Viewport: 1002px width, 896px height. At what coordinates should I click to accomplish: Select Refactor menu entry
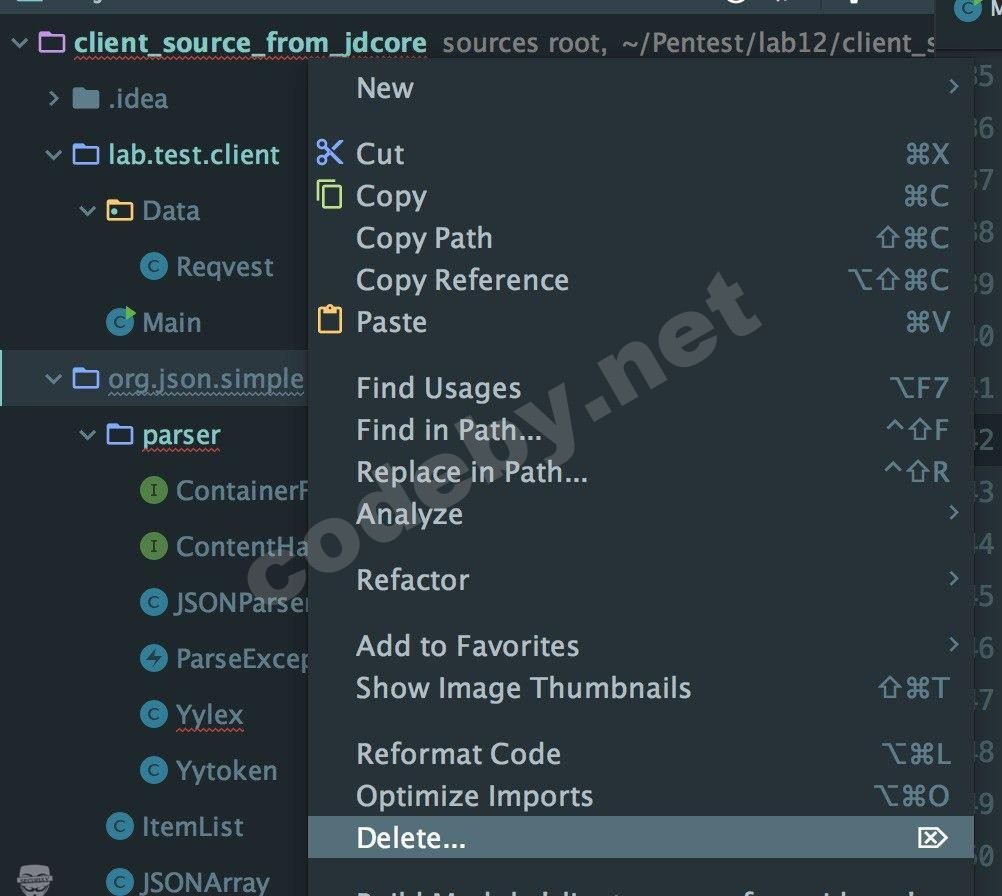641,580
